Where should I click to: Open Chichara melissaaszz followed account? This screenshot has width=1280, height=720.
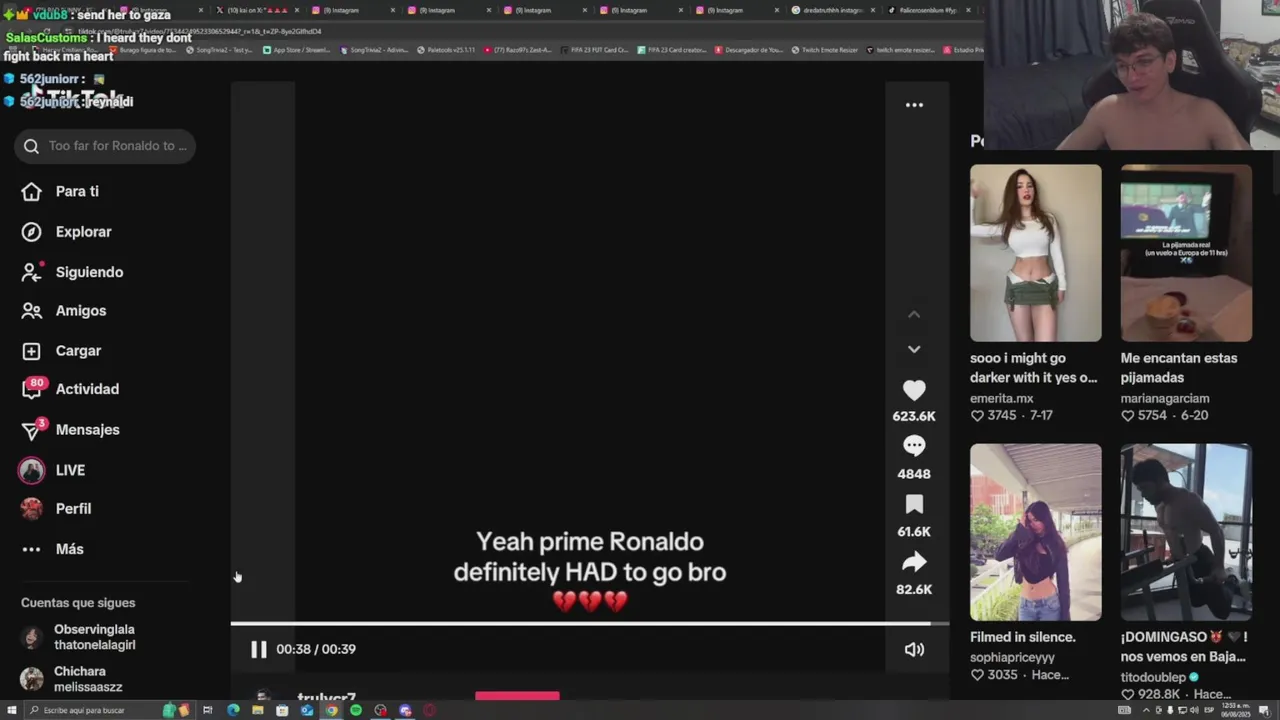(x=72, y=679)
